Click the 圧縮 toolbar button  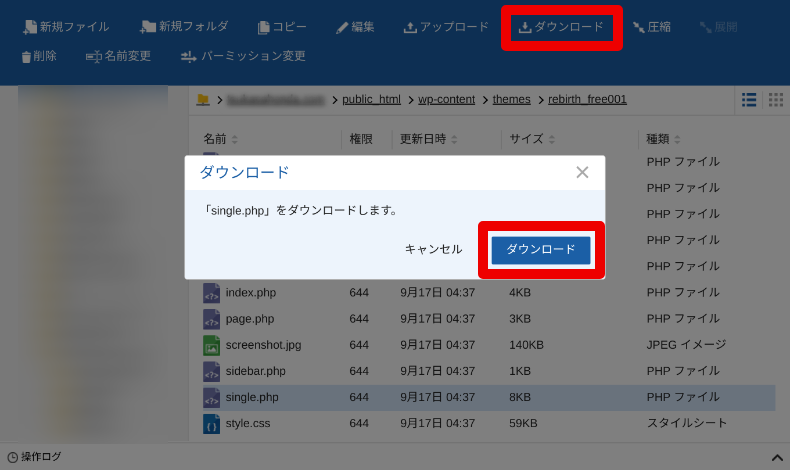coord(651,27)
